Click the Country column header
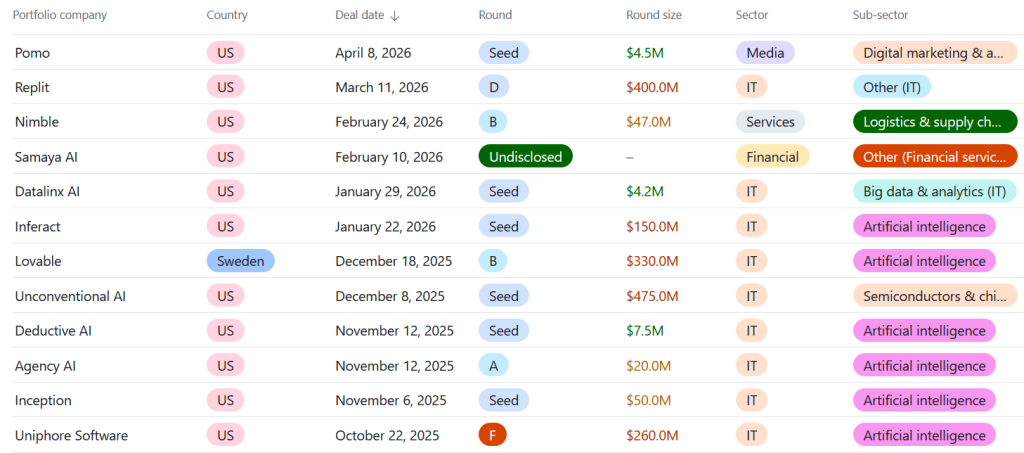 [x=227, y=15]
